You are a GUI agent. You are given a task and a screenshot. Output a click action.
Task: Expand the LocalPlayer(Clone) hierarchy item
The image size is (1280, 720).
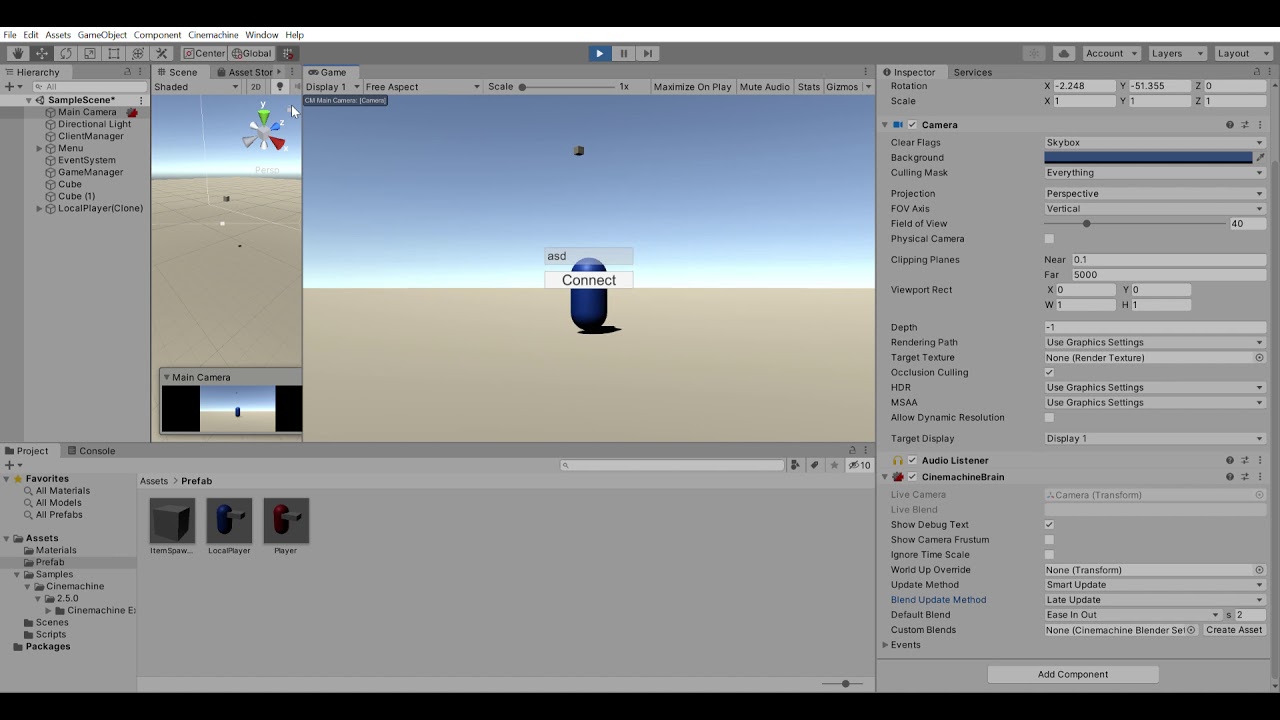tap(38, 208)
